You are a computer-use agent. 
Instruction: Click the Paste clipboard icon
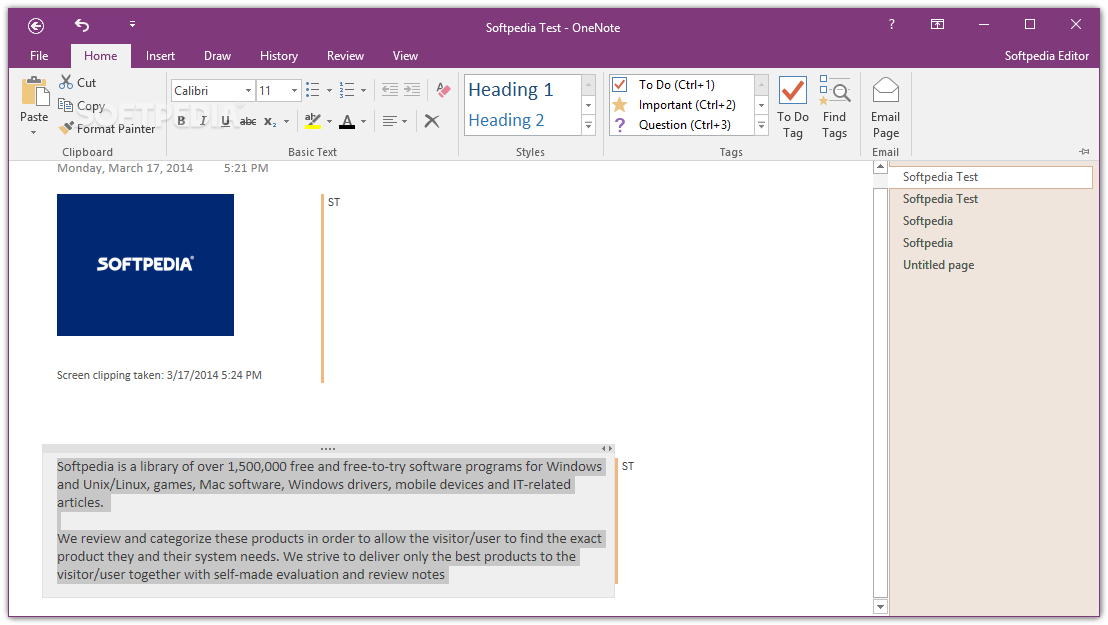35,92
